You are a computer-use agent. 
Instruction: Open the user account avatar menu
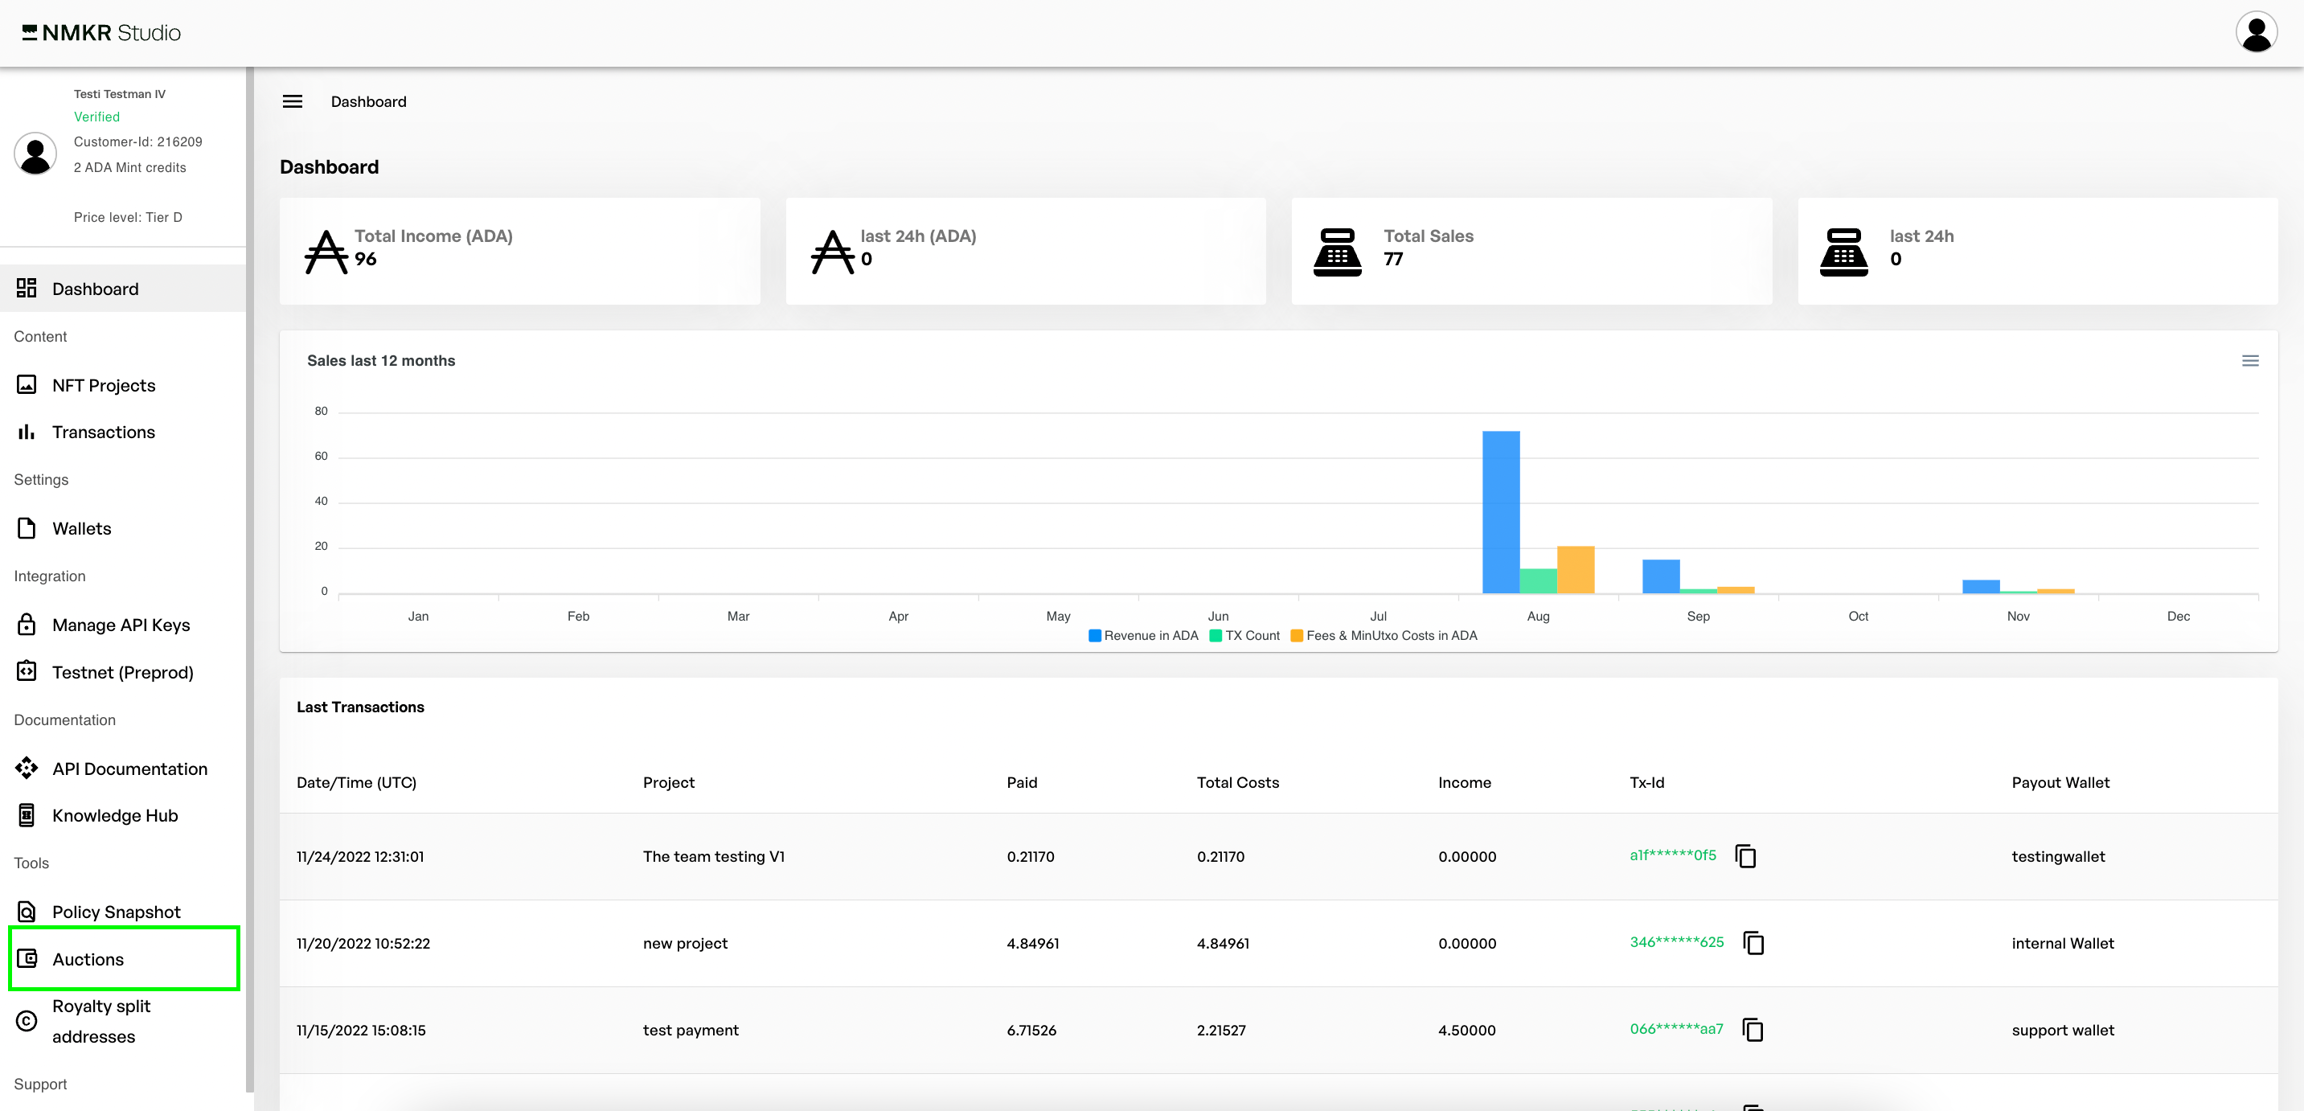click(2256, 33)
